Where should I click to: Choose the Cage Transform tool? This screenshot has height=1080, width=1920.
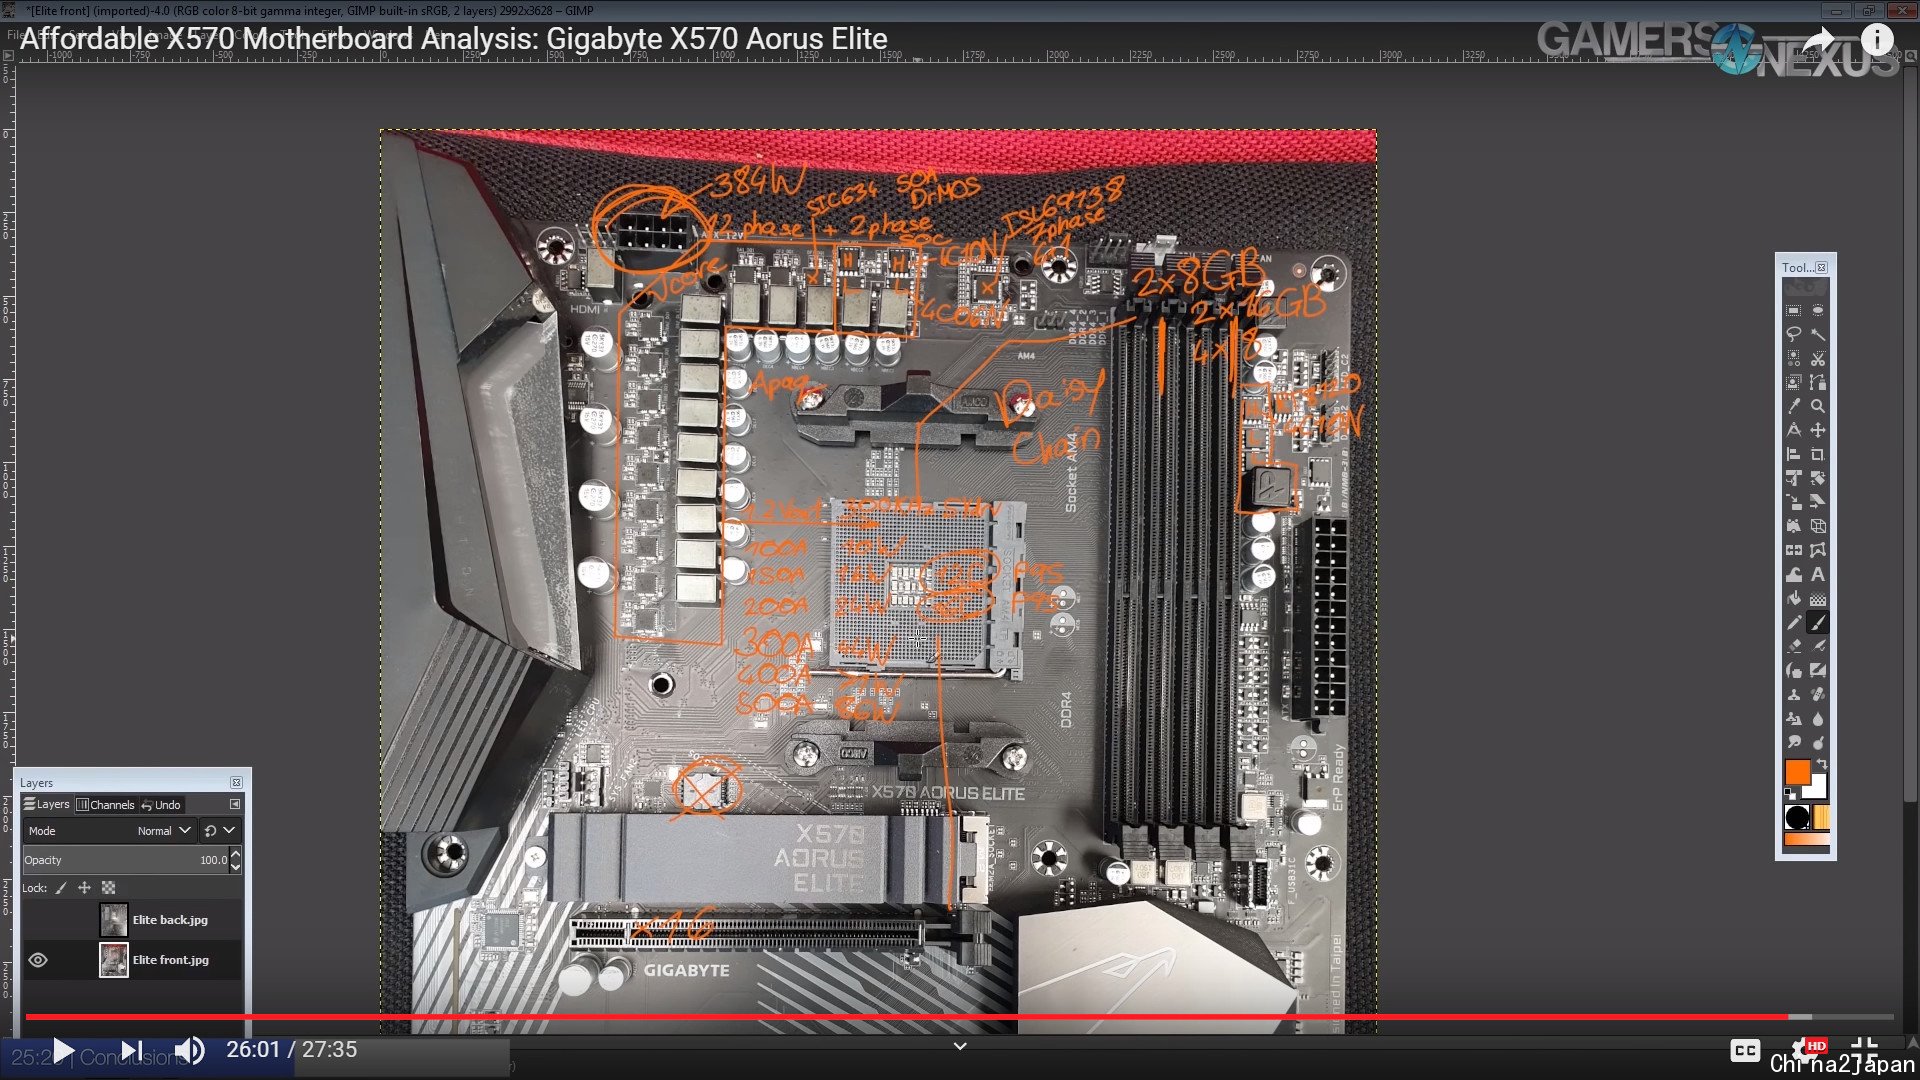1818,551
